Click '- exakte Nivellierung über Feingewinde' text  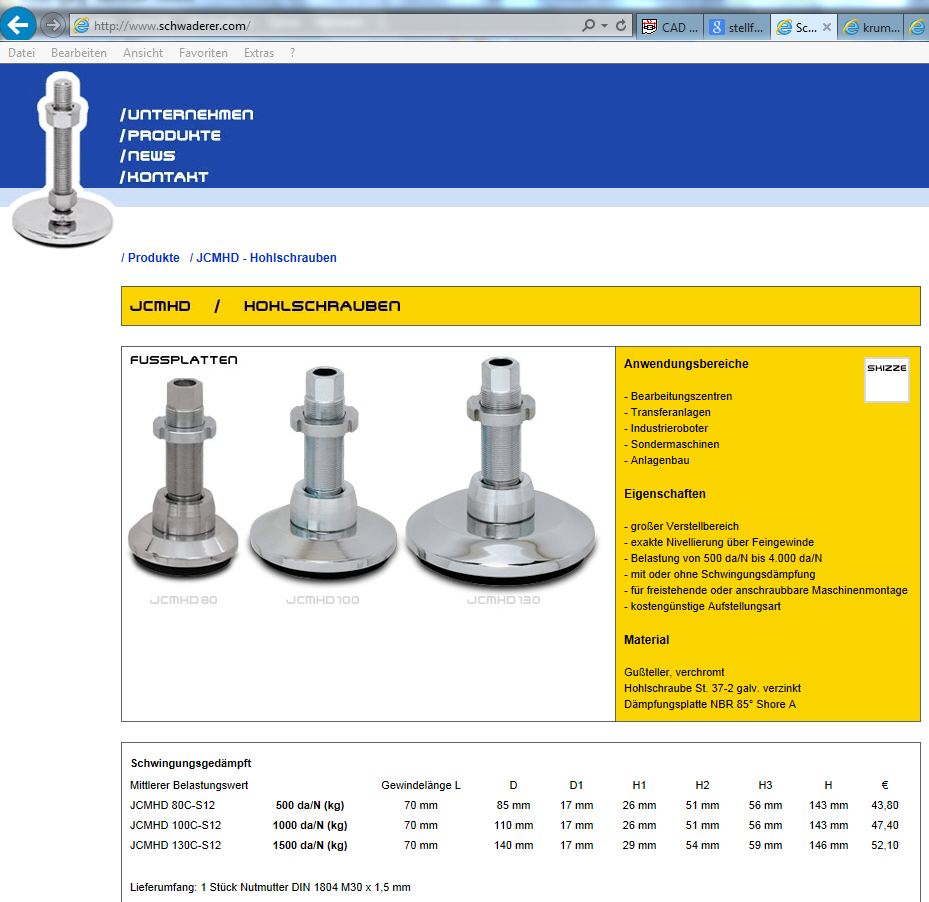719,542
